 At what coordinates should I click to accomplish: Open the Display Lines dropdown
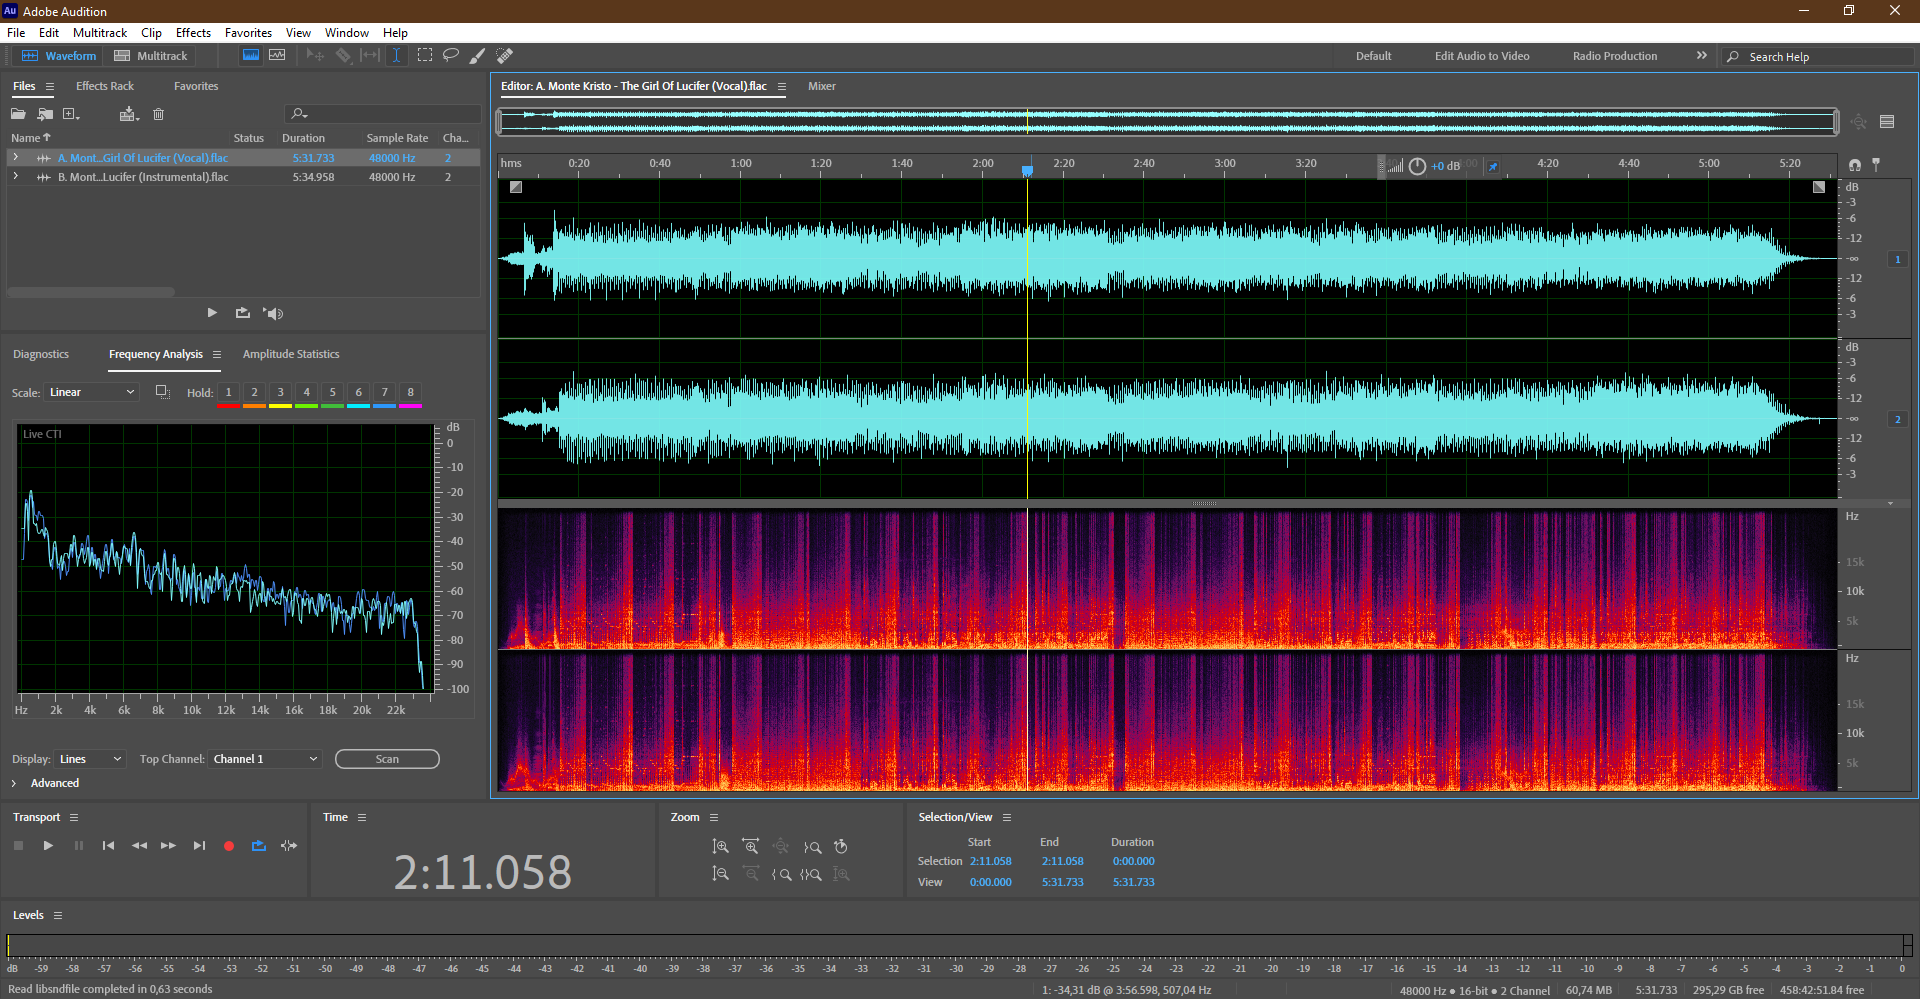coord(90,759)
